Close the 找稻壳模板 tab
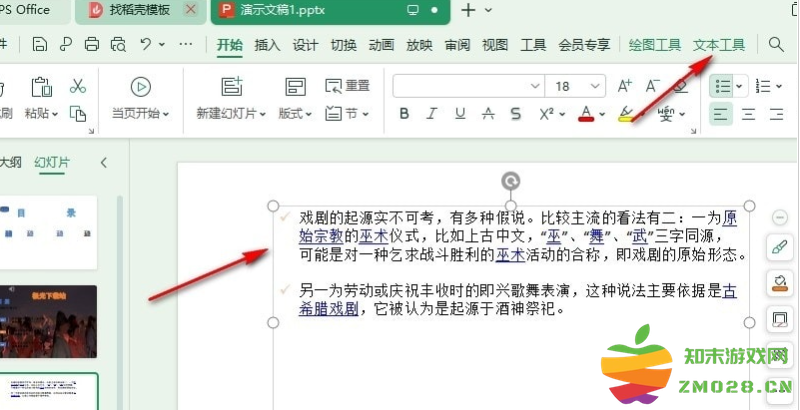The image size is (800, 410). point(191,9)
